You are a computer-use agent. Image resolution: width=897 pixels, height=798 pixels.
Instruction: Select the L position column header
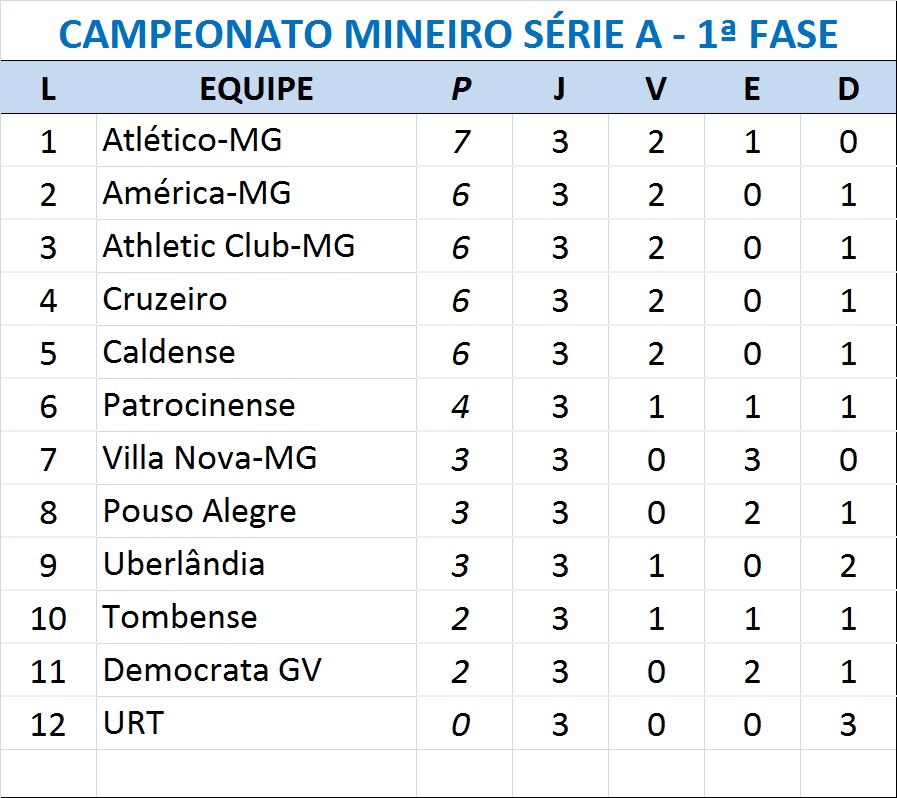[48, 88]
